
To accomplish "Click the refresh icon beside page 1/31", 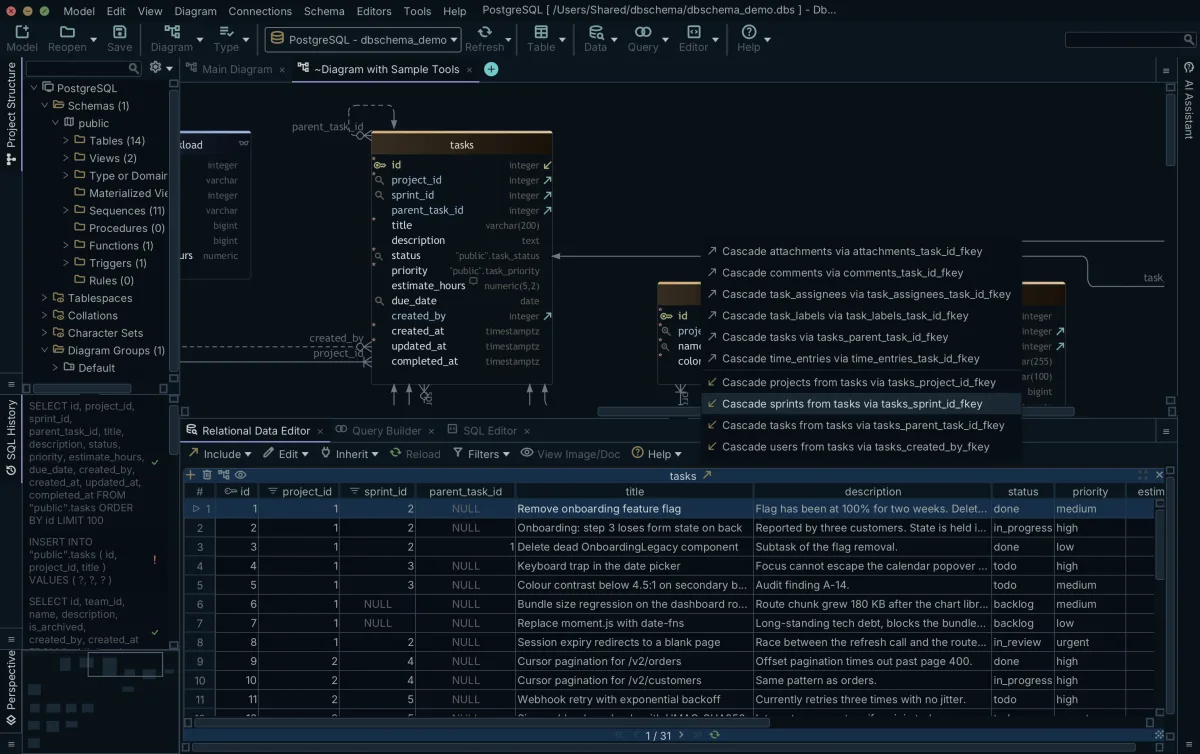I will coord(714,735).
